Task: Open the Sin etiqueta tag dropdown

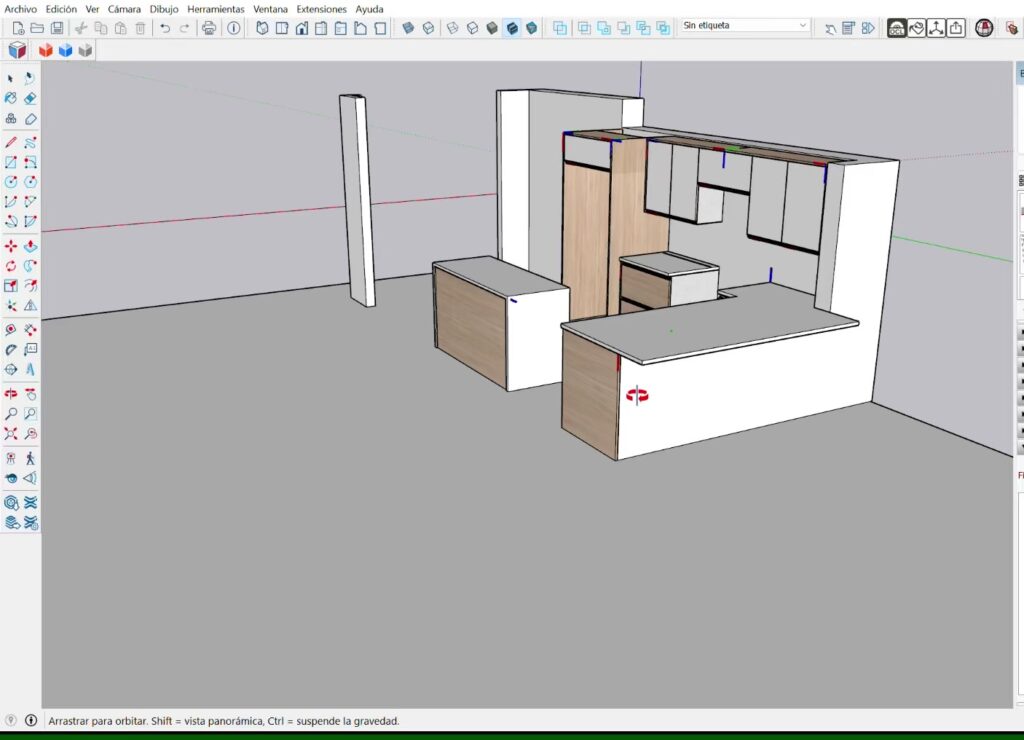Action: pyautogui.click(x=745, y=25)
